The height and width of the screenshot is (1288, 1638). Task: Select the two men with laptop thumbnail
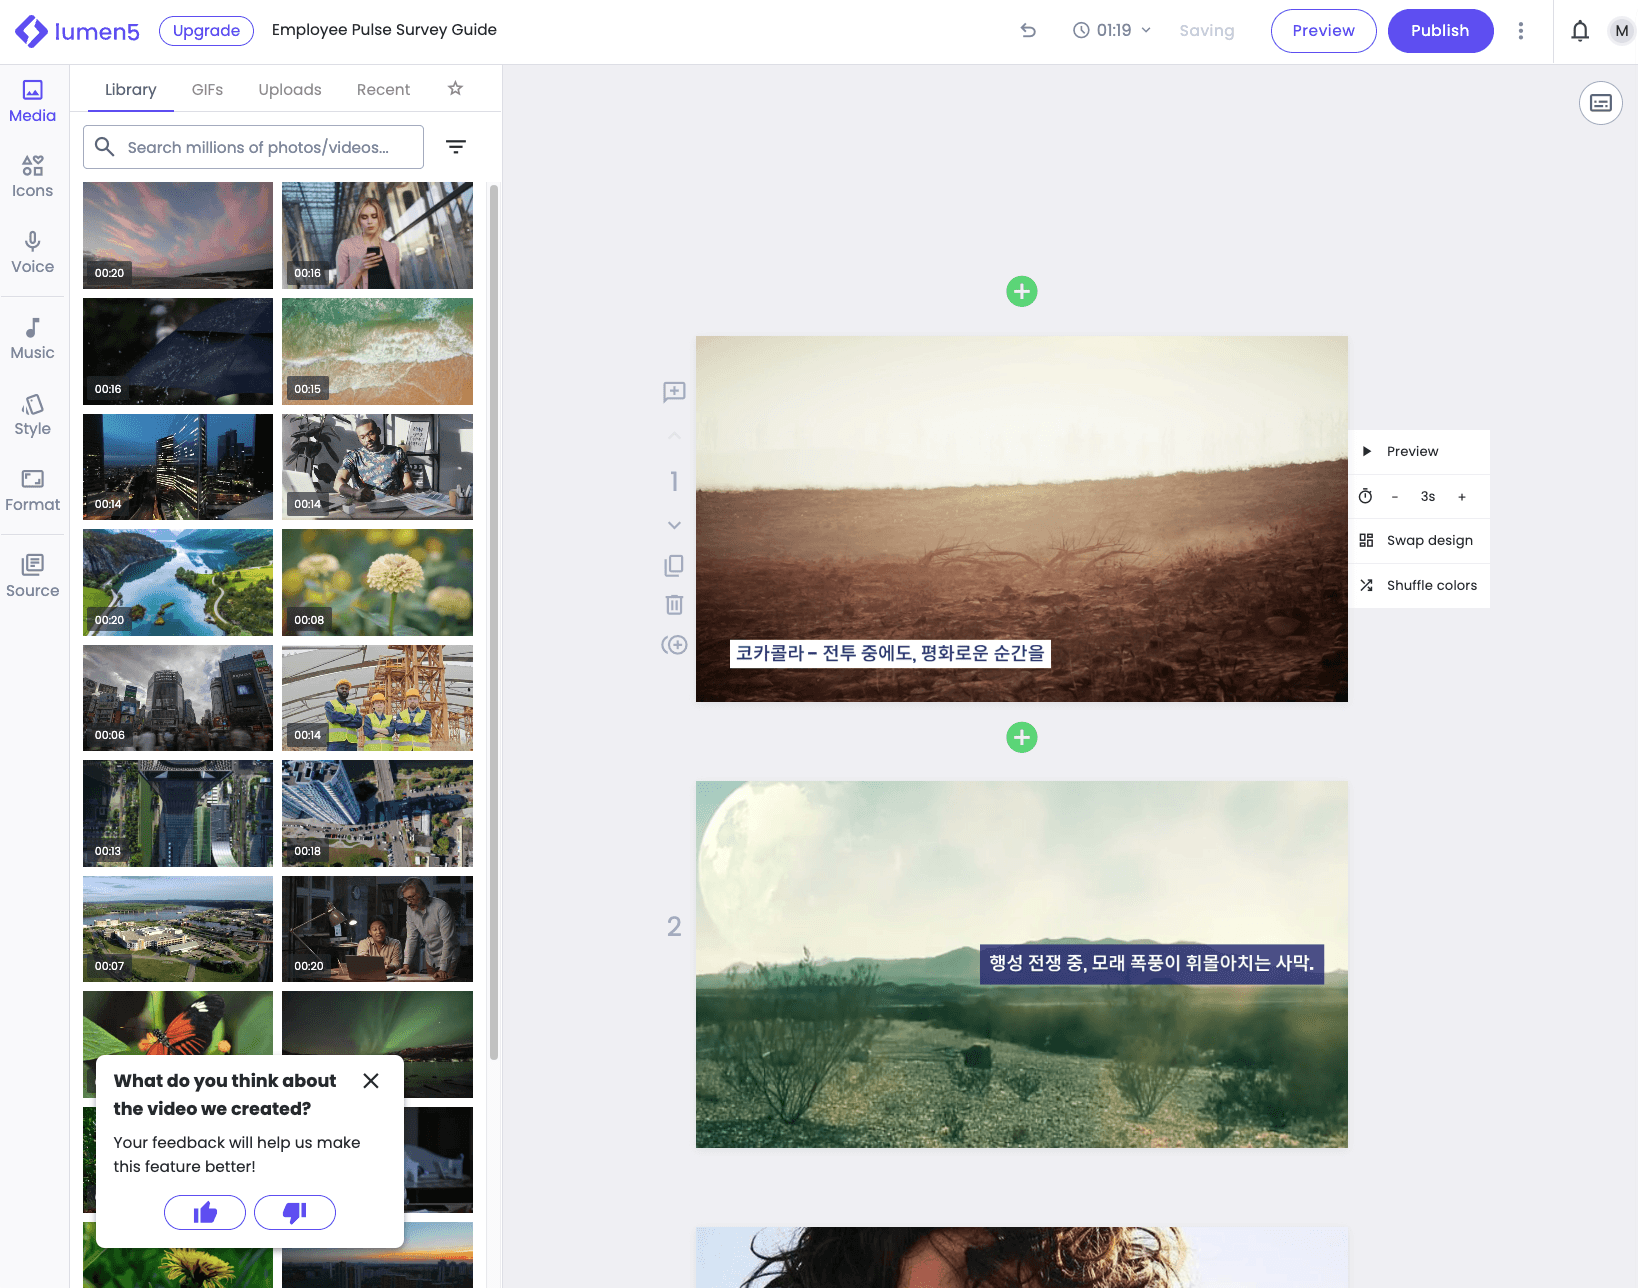pyautogui.click(x=377, y=929)
